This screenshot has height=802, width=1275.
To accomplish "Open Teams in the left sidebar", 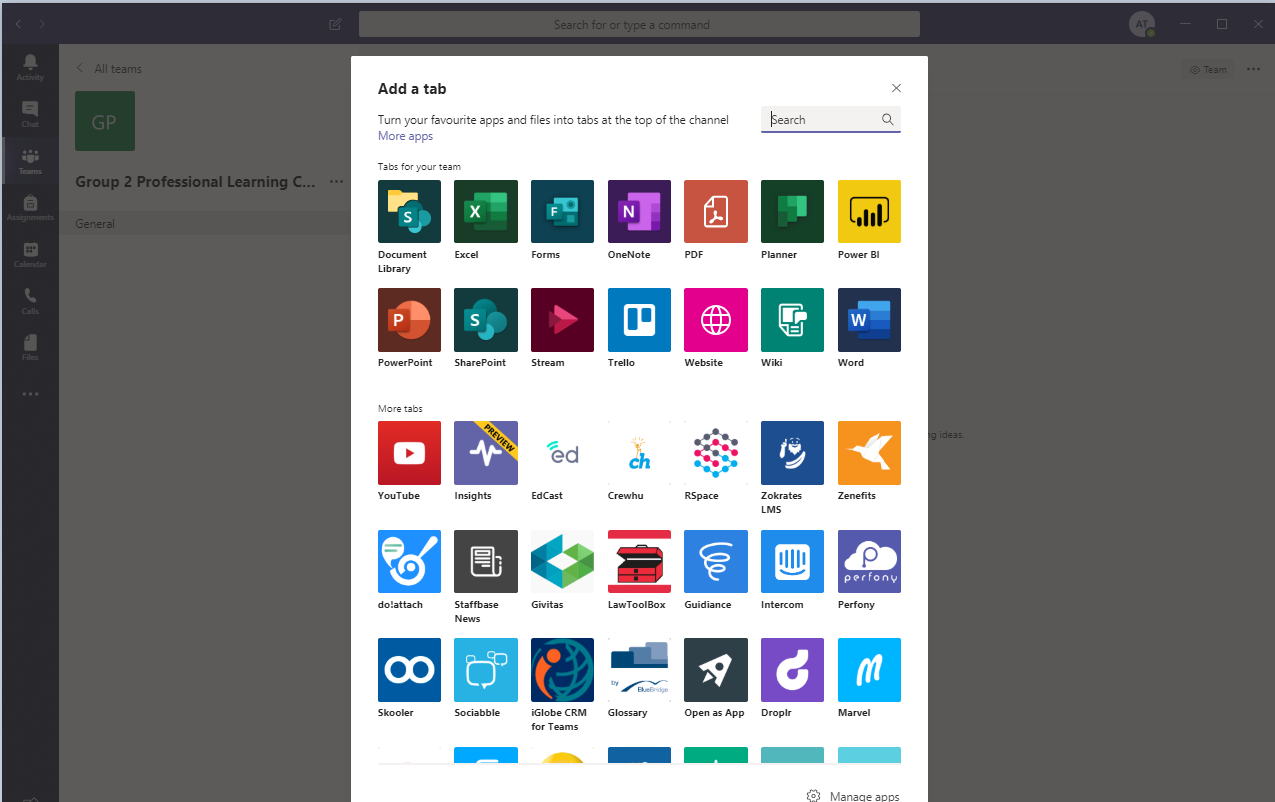I will pyautogui.click(x=30, y=161).
